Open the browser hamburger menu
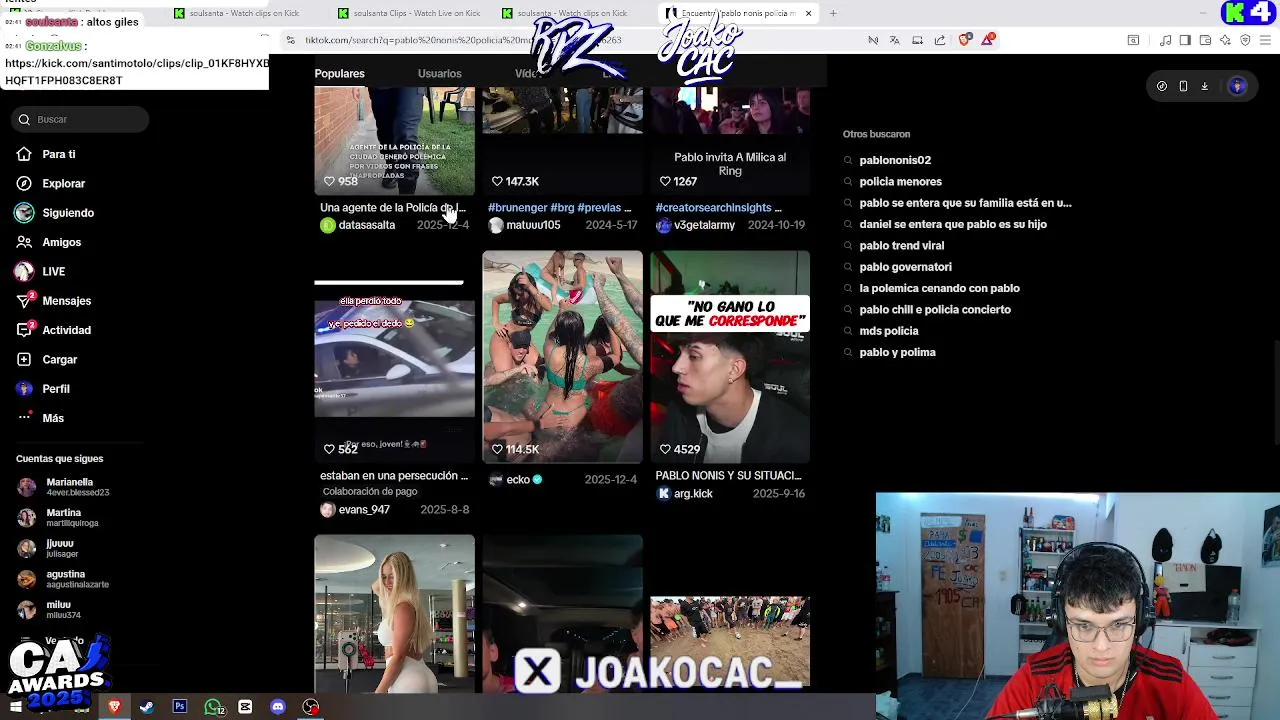Viewport: 1280px width, 720px height. point(1266,40)
